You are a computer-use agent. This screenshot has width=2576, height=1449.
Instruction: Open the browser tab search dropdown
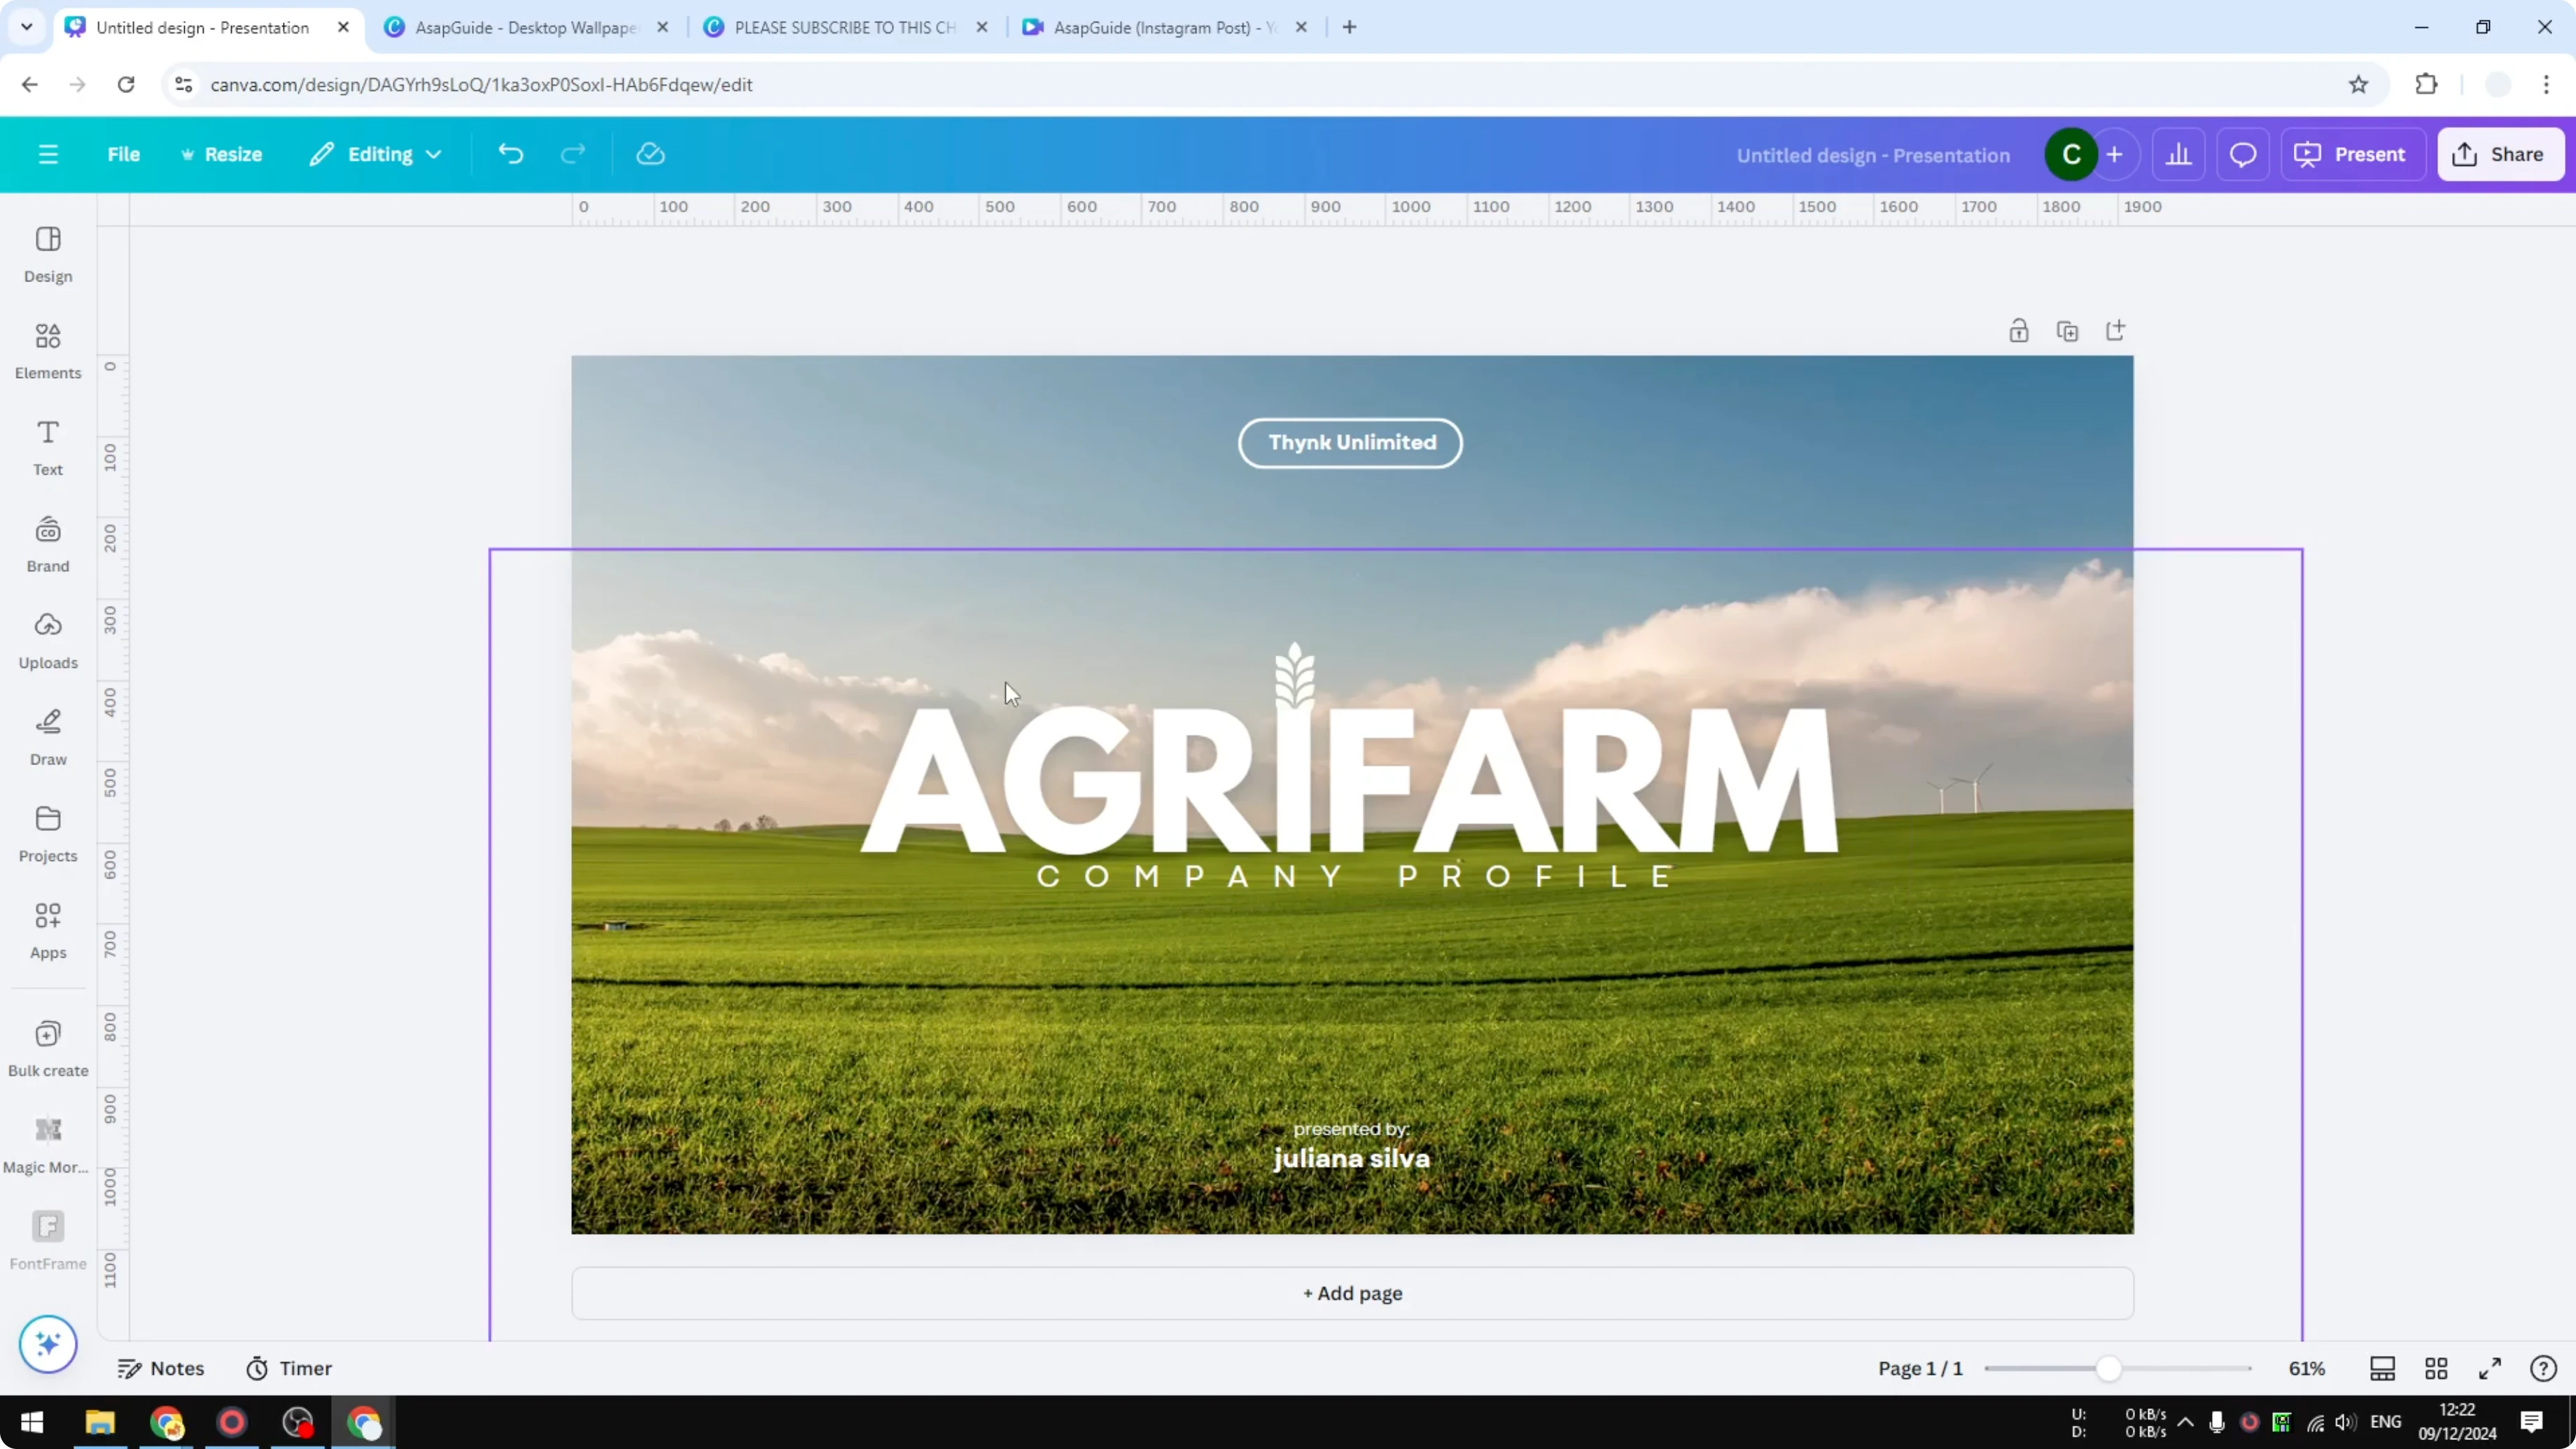[x=26, y=27]
